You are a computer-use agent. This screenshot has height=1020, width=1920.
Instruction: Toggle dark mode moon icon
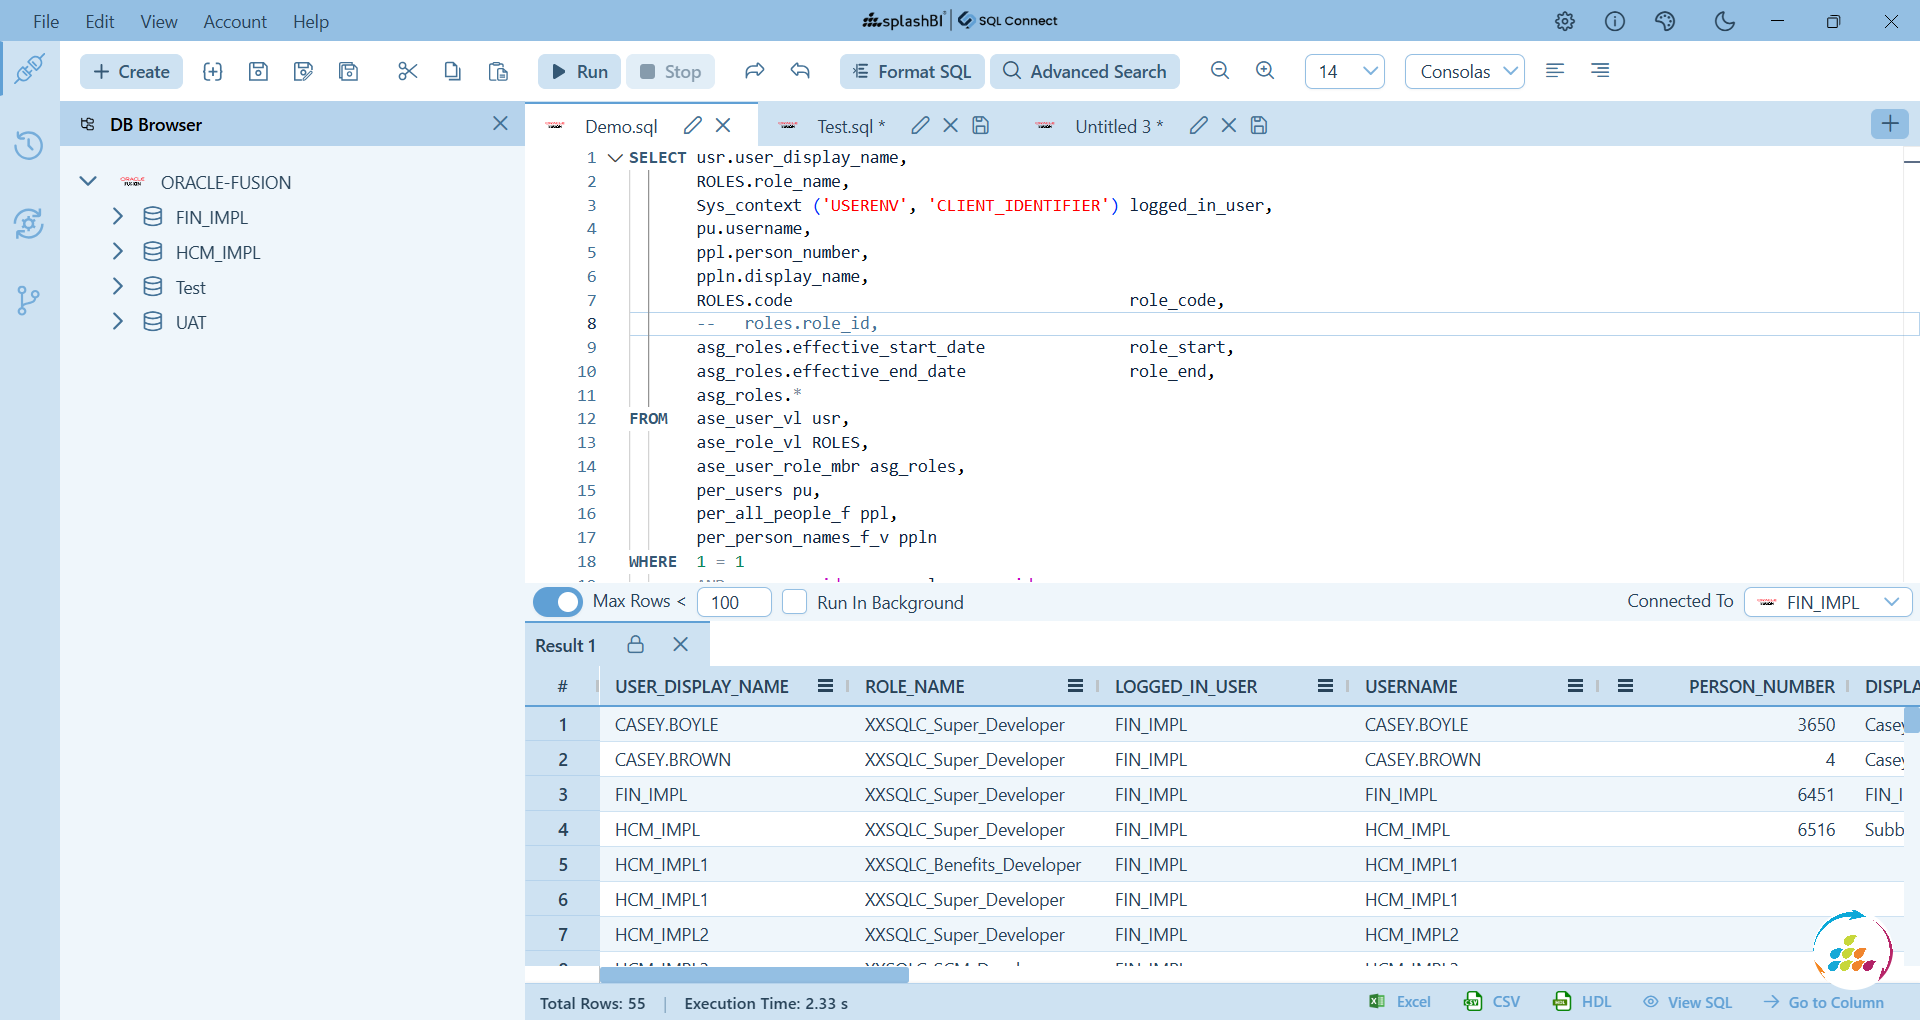click(1724, 21)
